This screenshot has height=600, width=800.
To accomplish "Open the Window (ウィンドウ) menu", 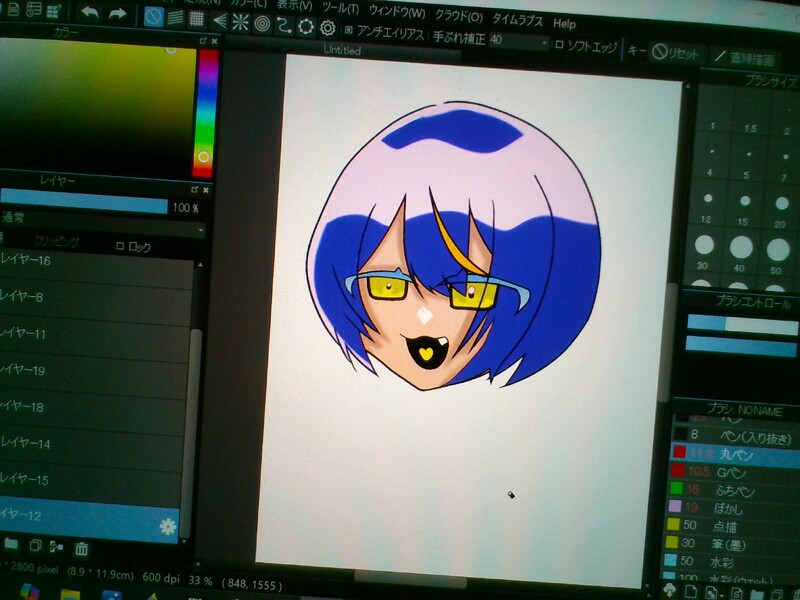I will click(397, 11).
